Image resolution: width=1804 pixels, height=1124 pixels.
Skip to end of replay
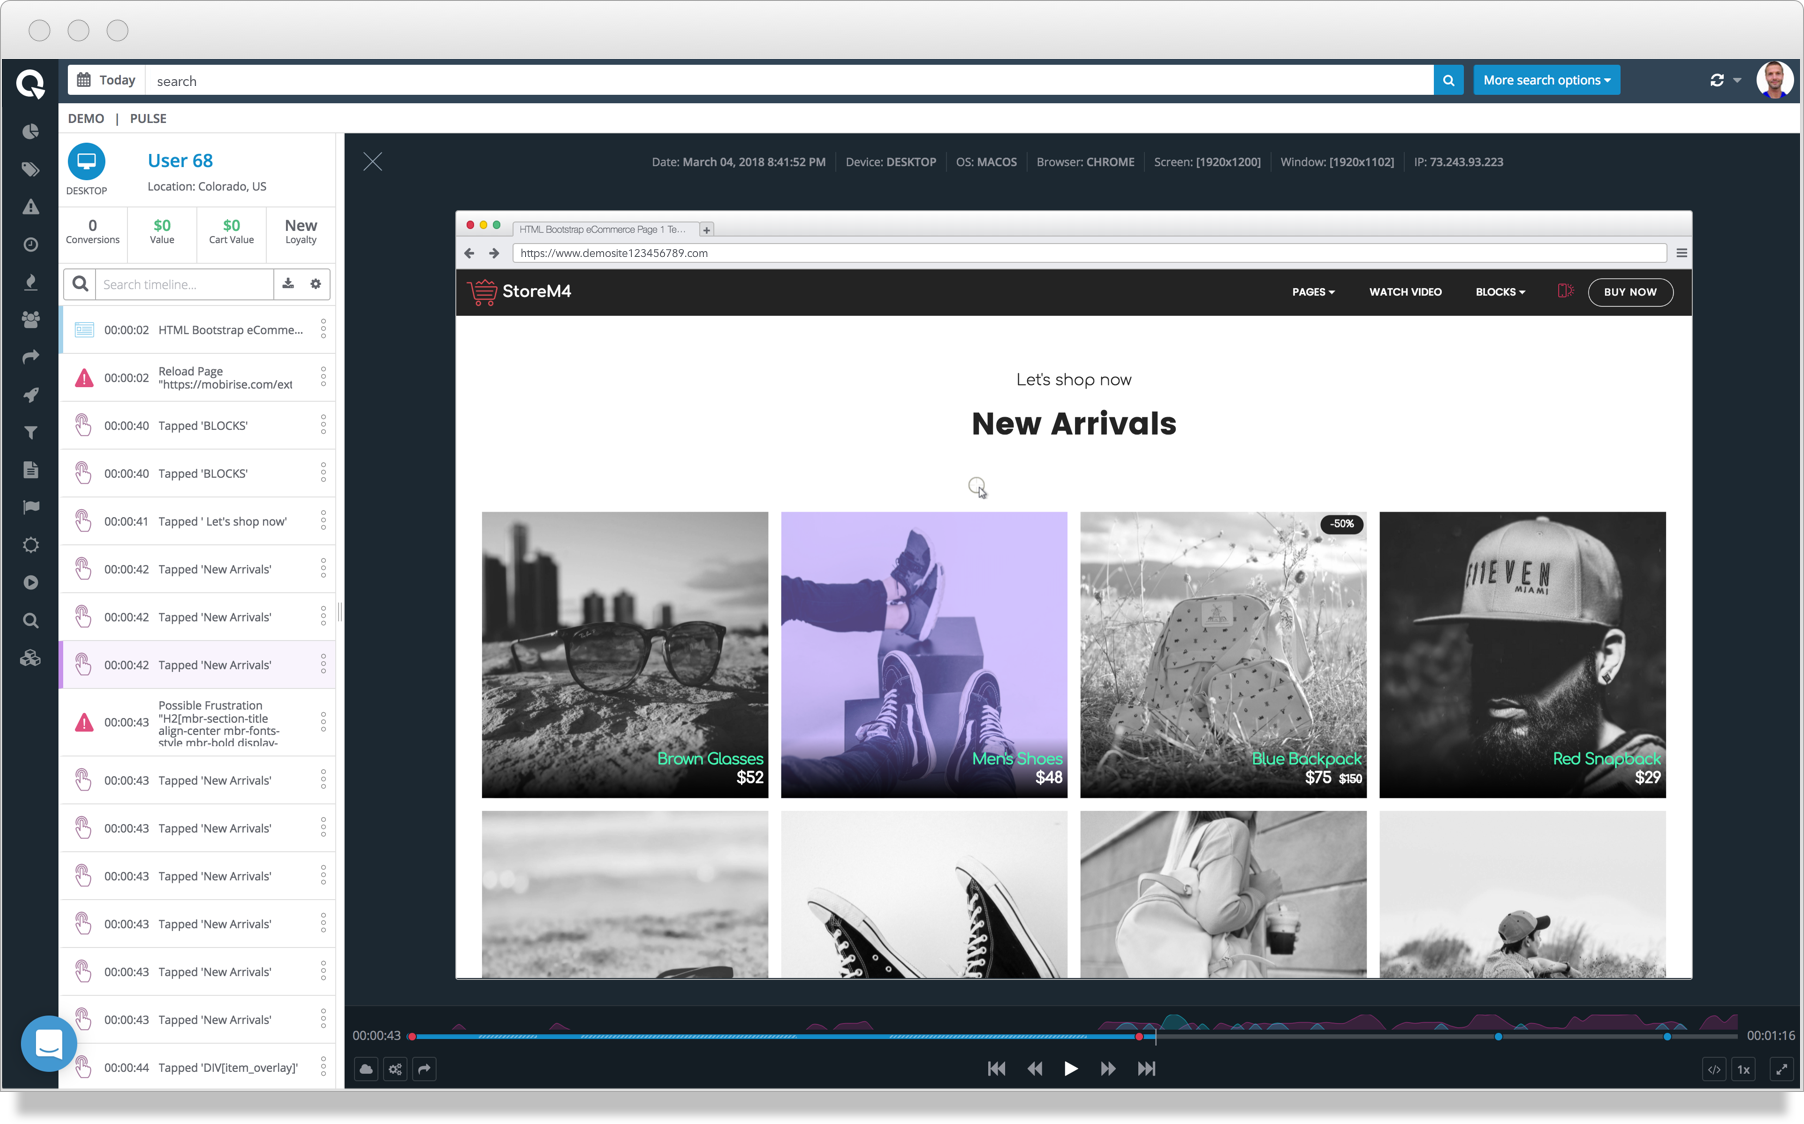1146,1069
